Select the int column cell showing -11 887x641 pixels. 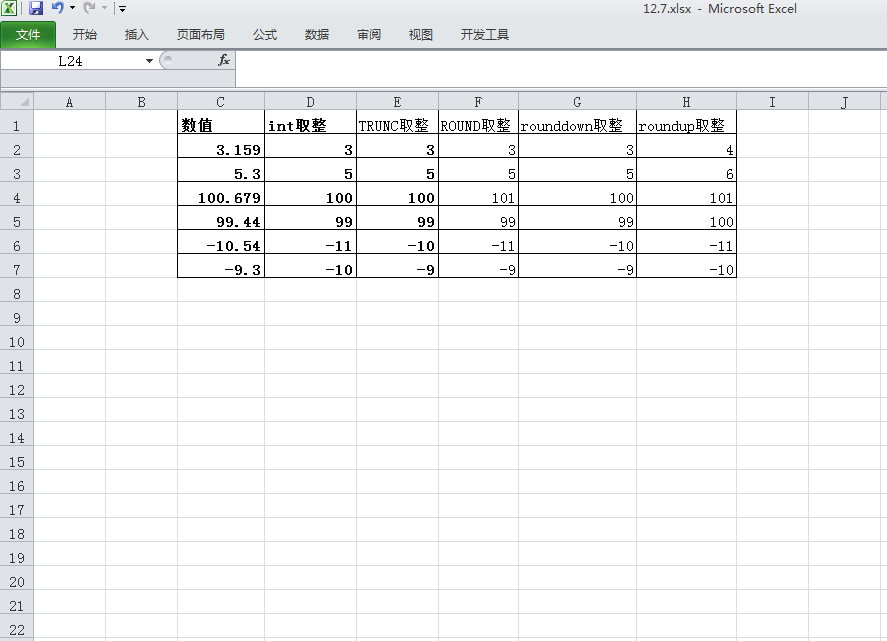311,242
